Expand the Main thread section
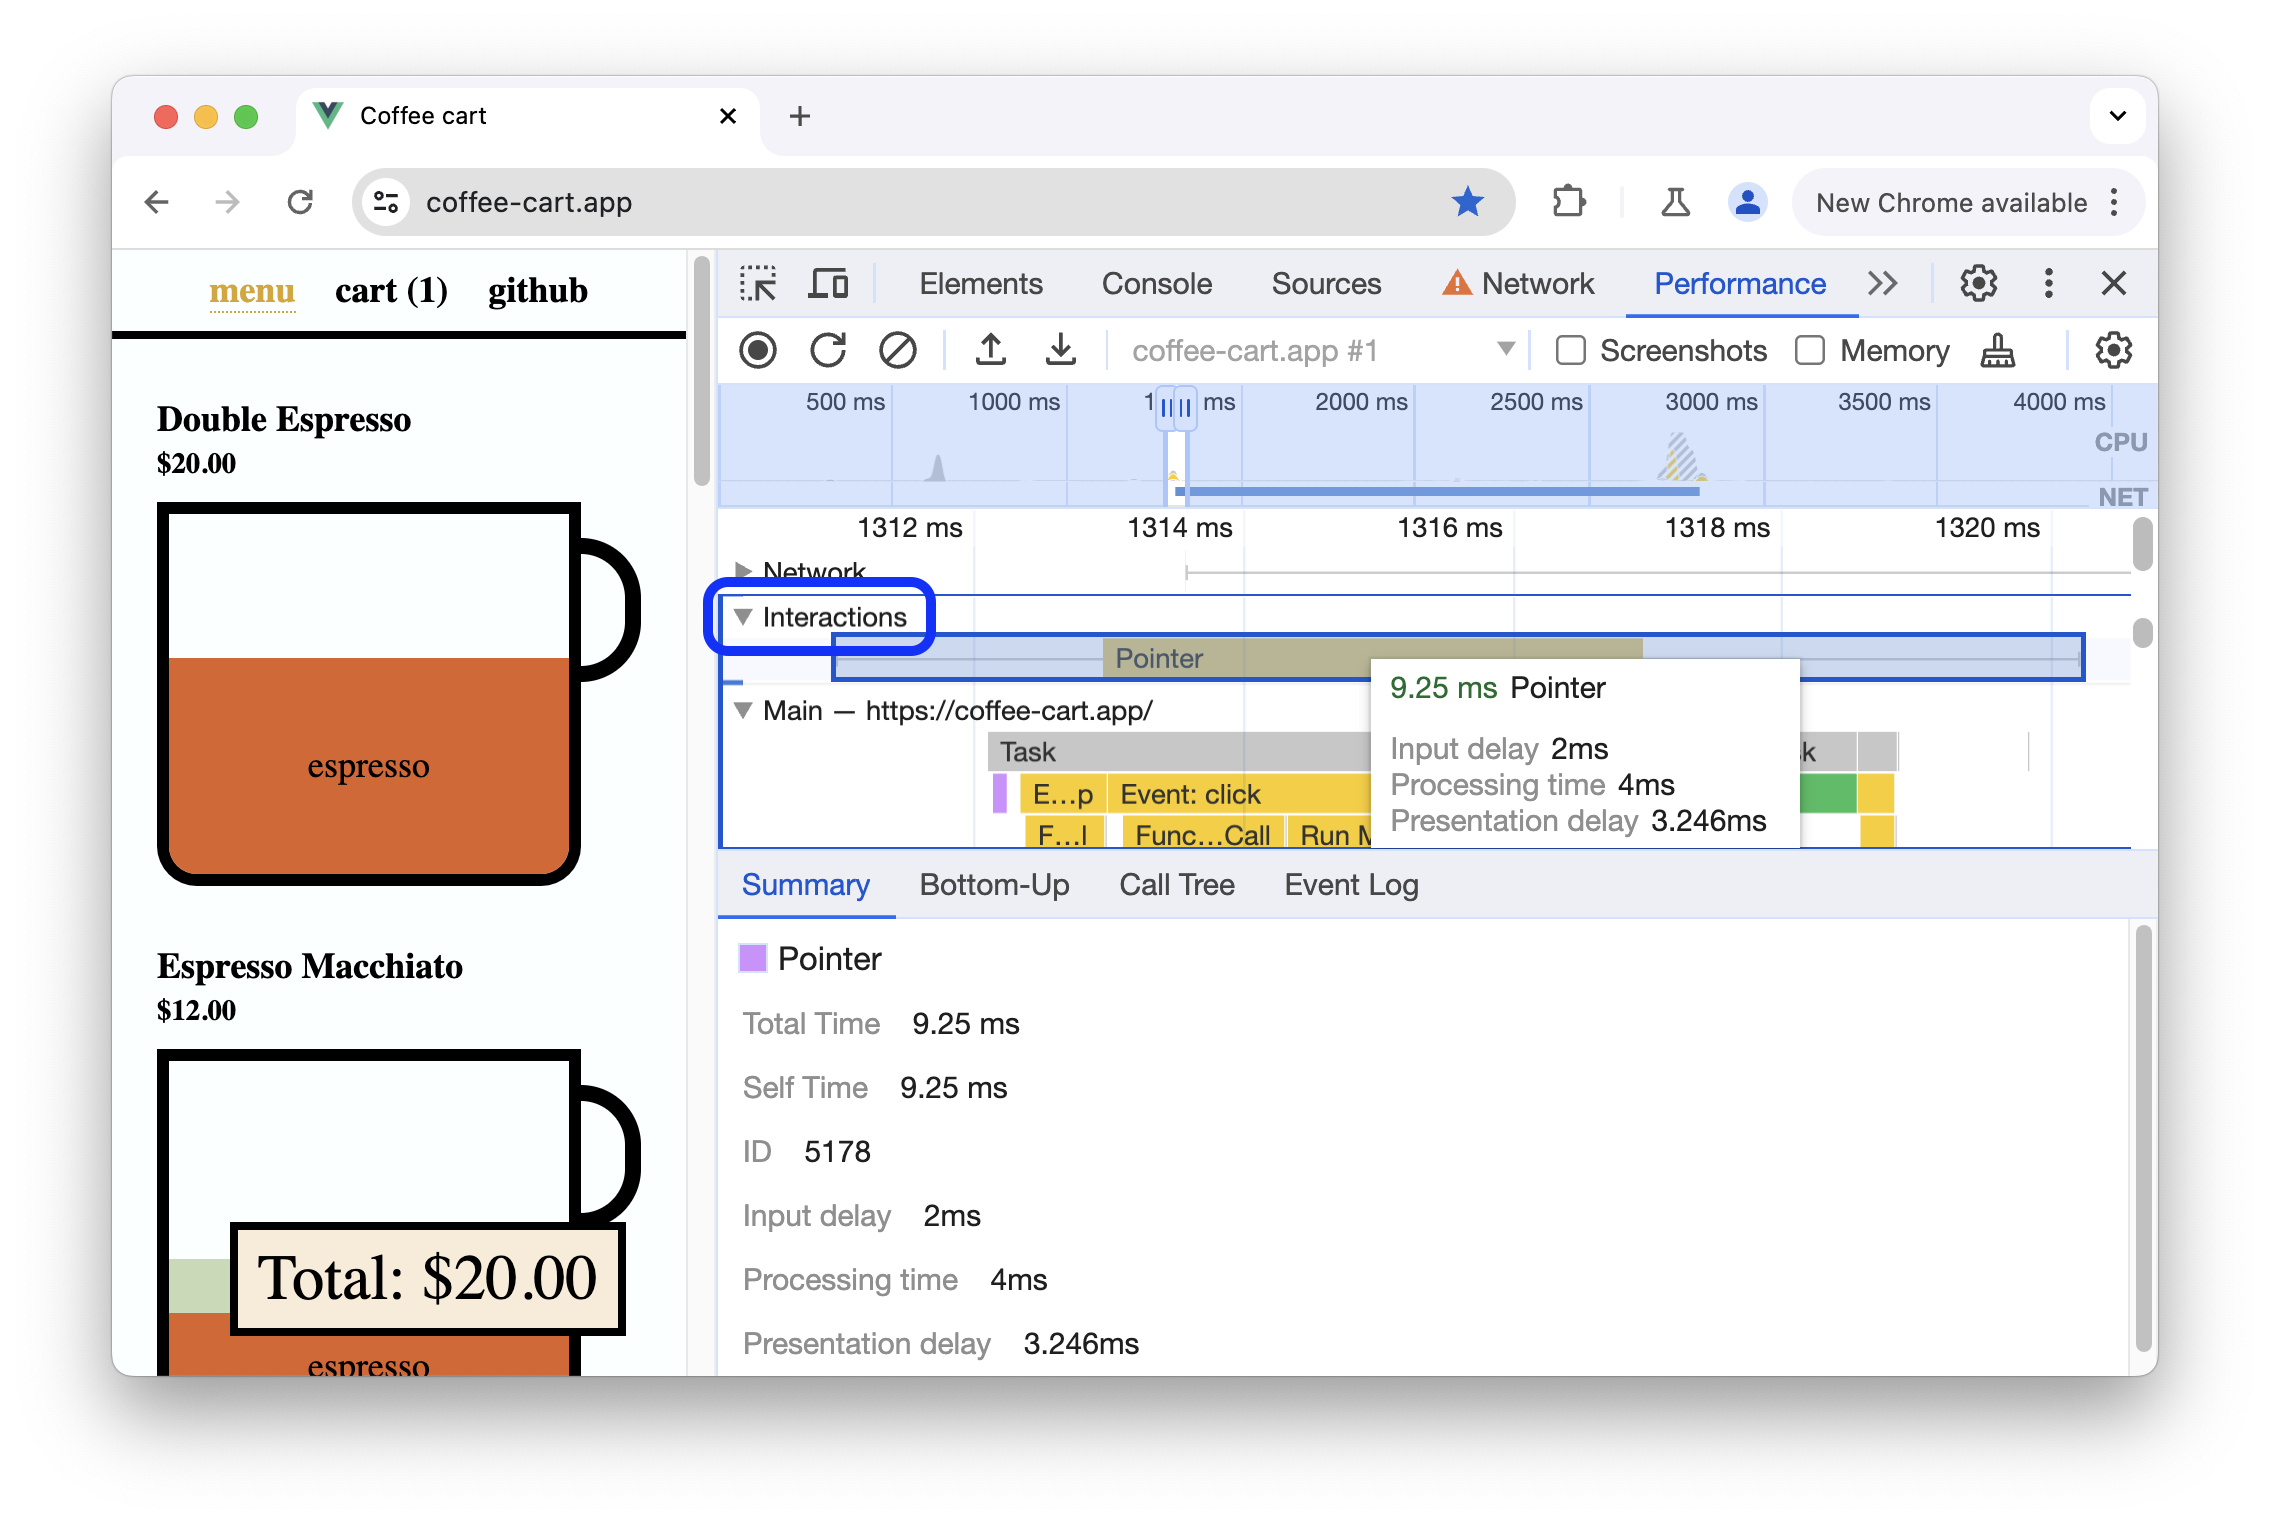The height and width of the screenshot is (1524, 2270). point(748,709)
